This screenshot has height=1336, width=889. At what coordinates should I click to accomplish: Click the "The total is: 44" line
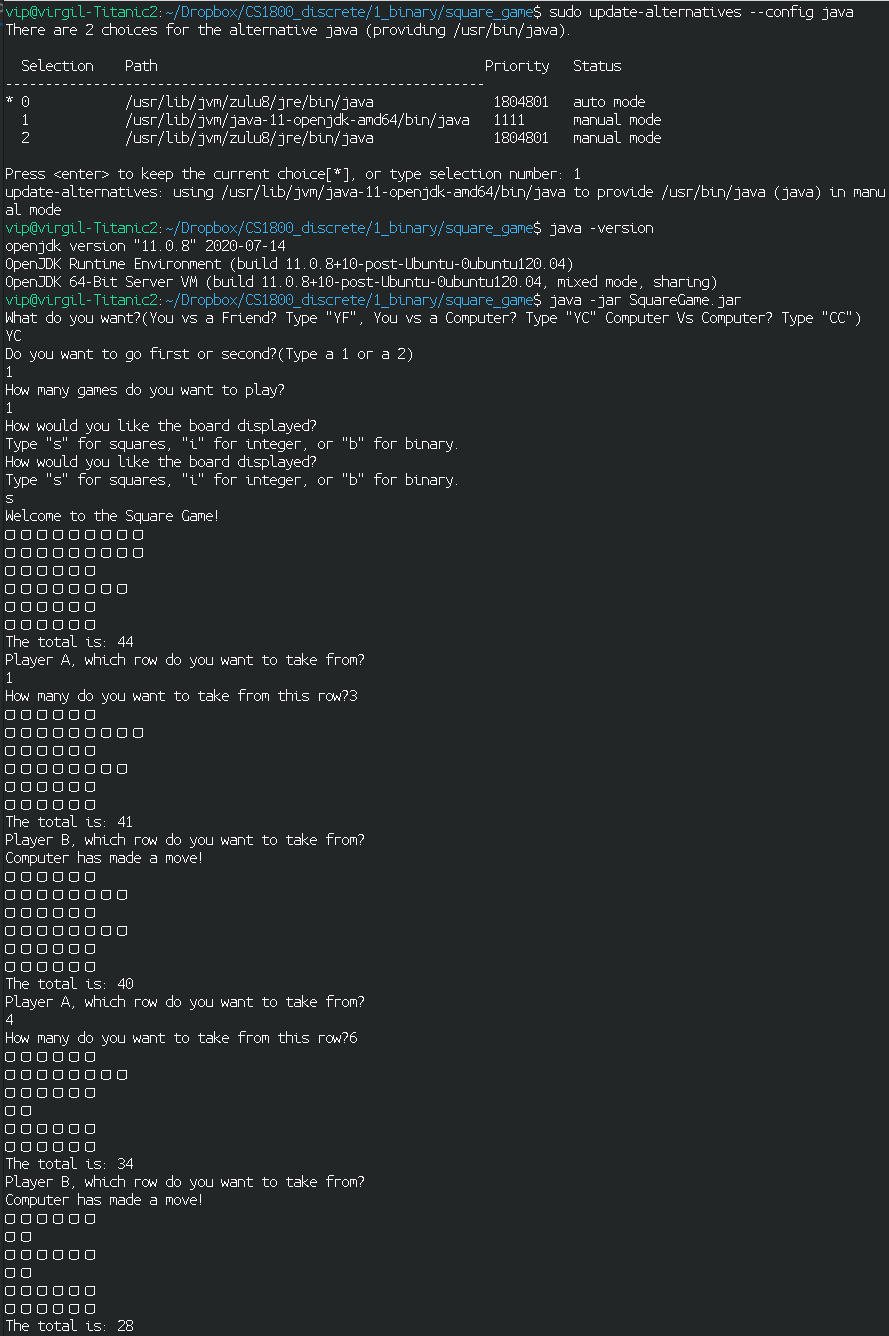coord(69,642)
